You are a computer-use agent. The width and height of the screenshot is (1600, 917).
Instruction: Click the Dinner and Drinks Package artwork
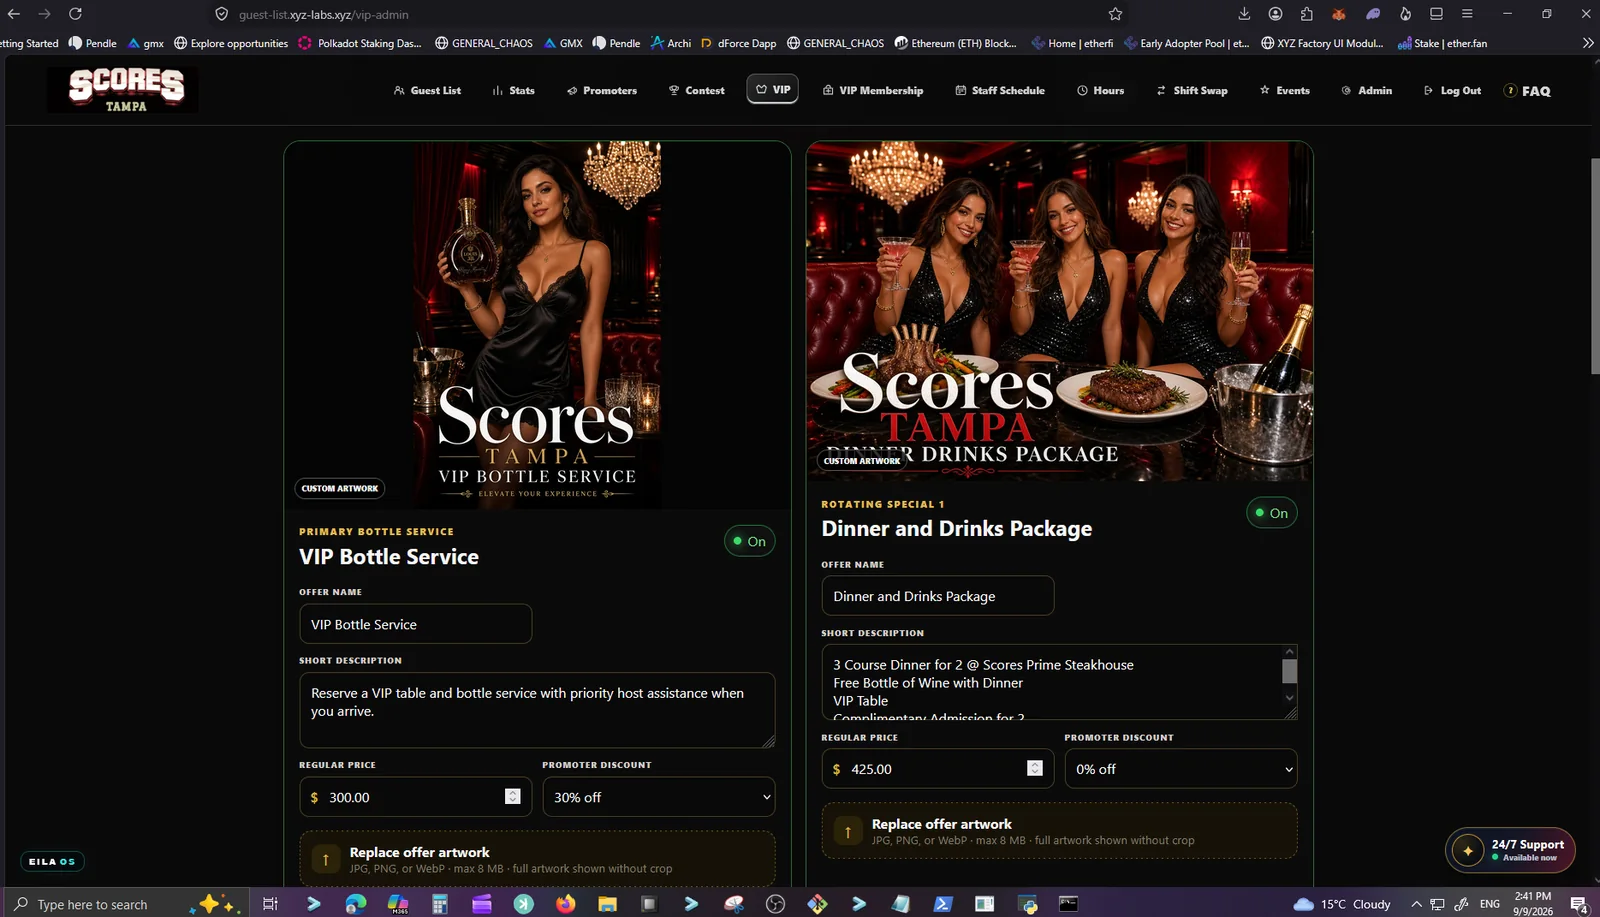pos(1059,311)
